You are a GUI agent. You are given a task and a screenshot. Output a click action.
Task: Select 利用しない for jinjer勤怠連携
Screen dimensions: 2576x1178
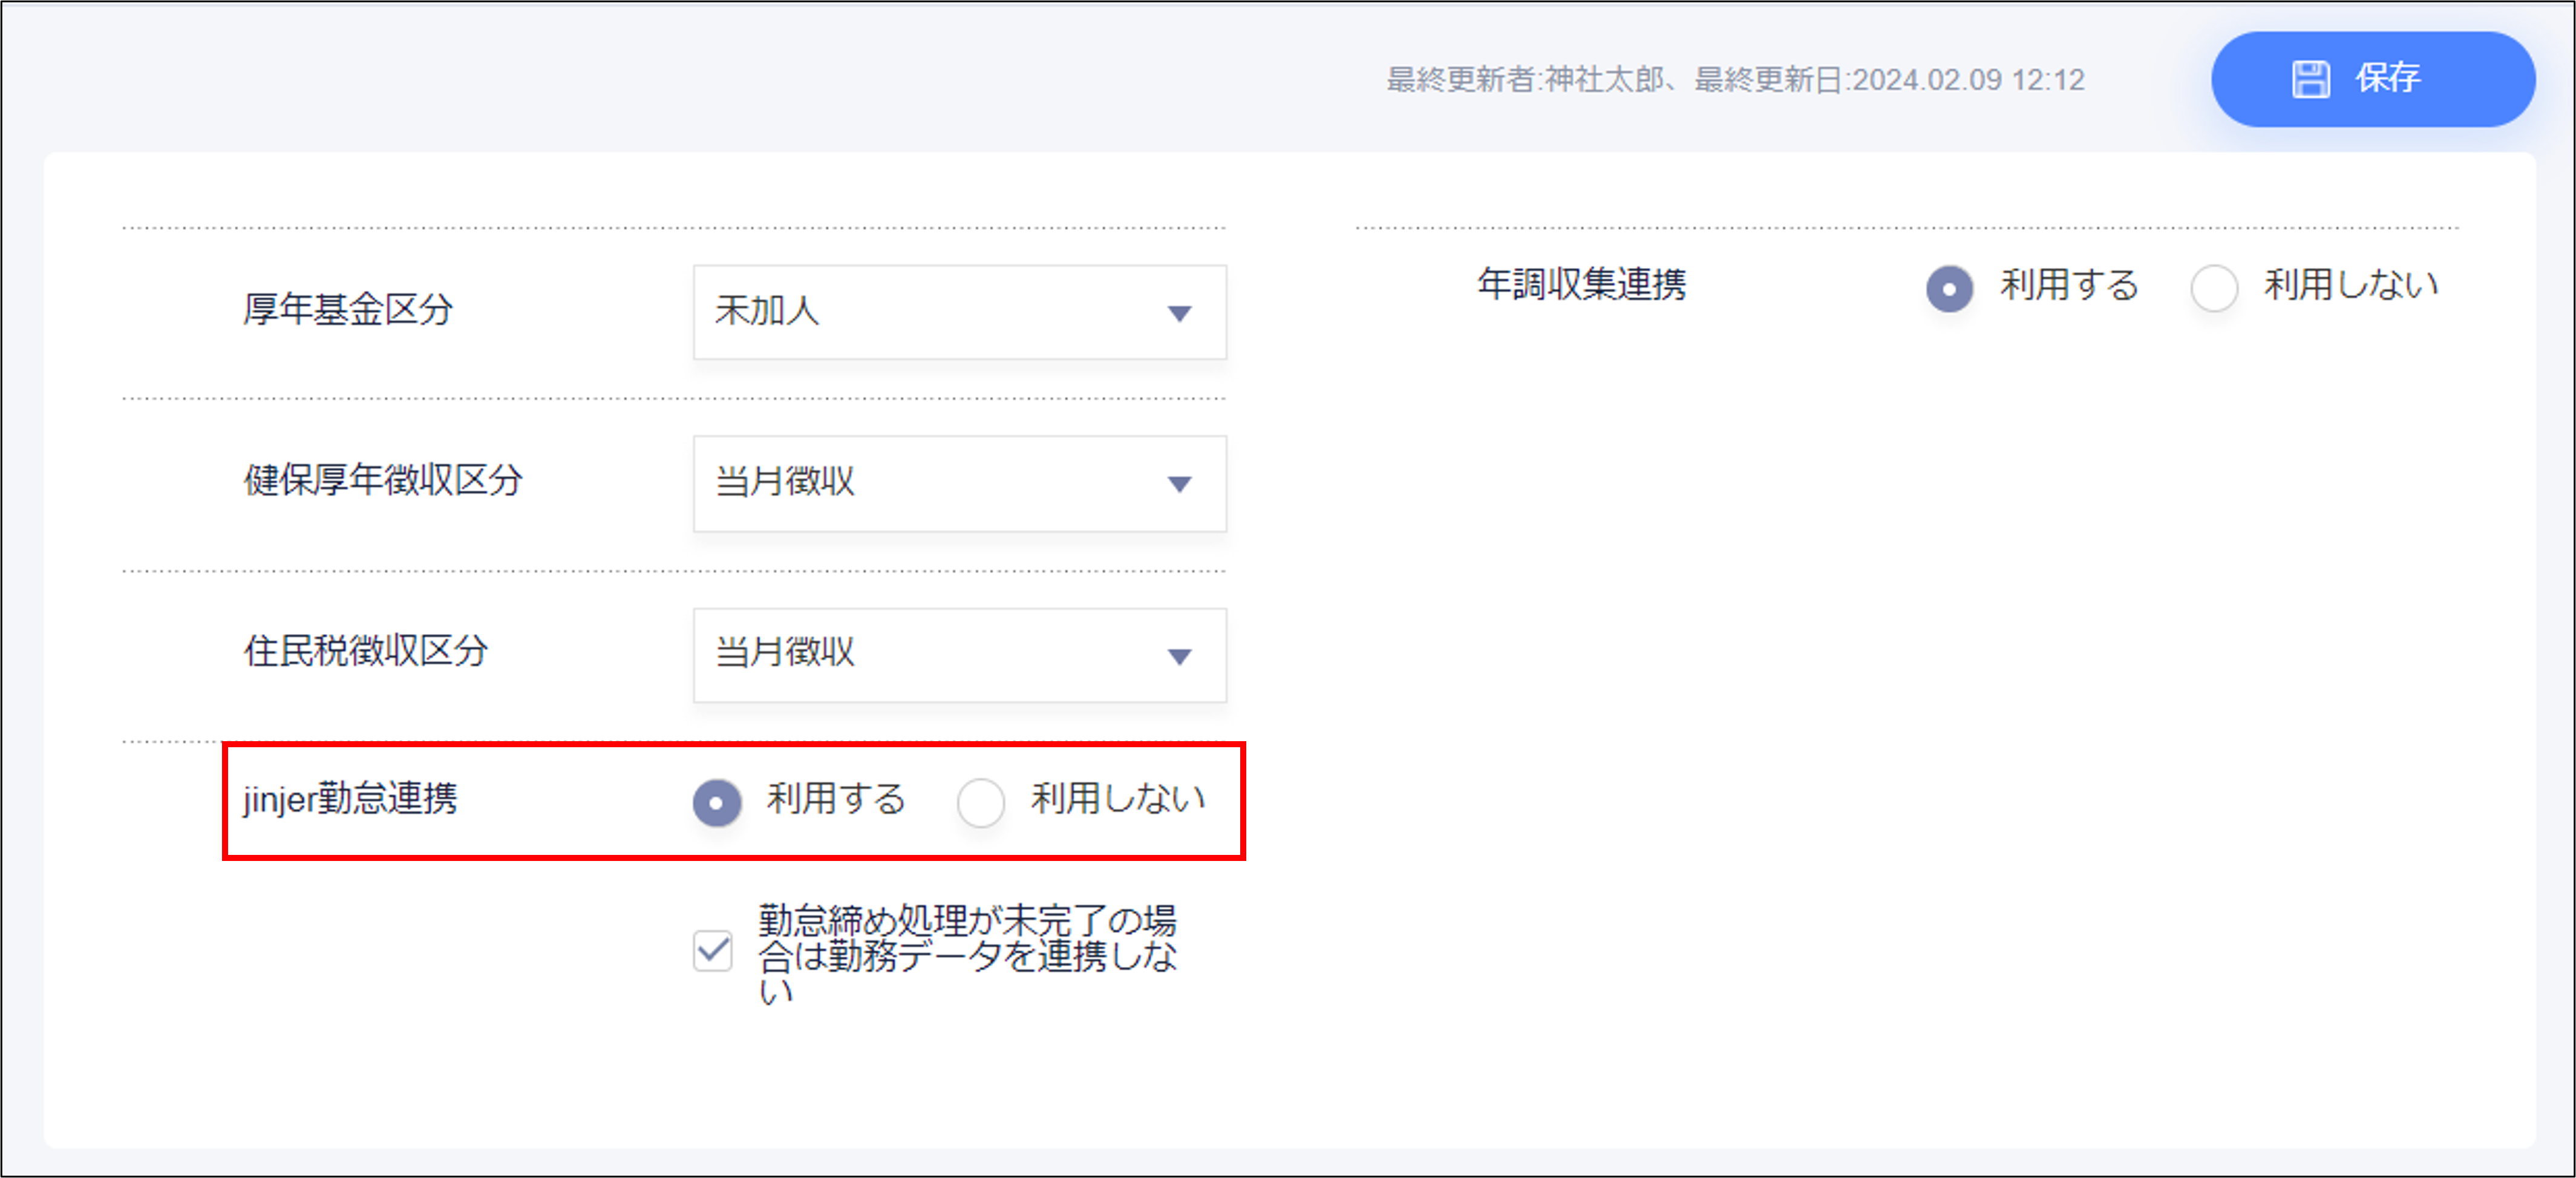(x=980, y=802)
